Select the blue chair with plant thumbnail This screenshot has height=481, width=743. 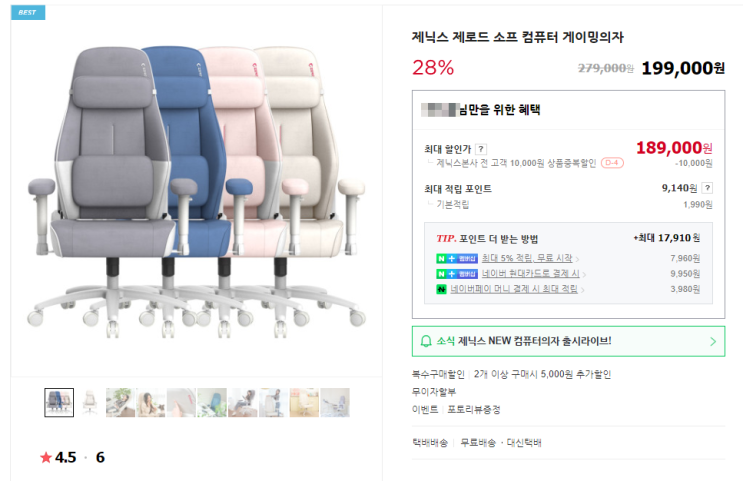[212, 402]
